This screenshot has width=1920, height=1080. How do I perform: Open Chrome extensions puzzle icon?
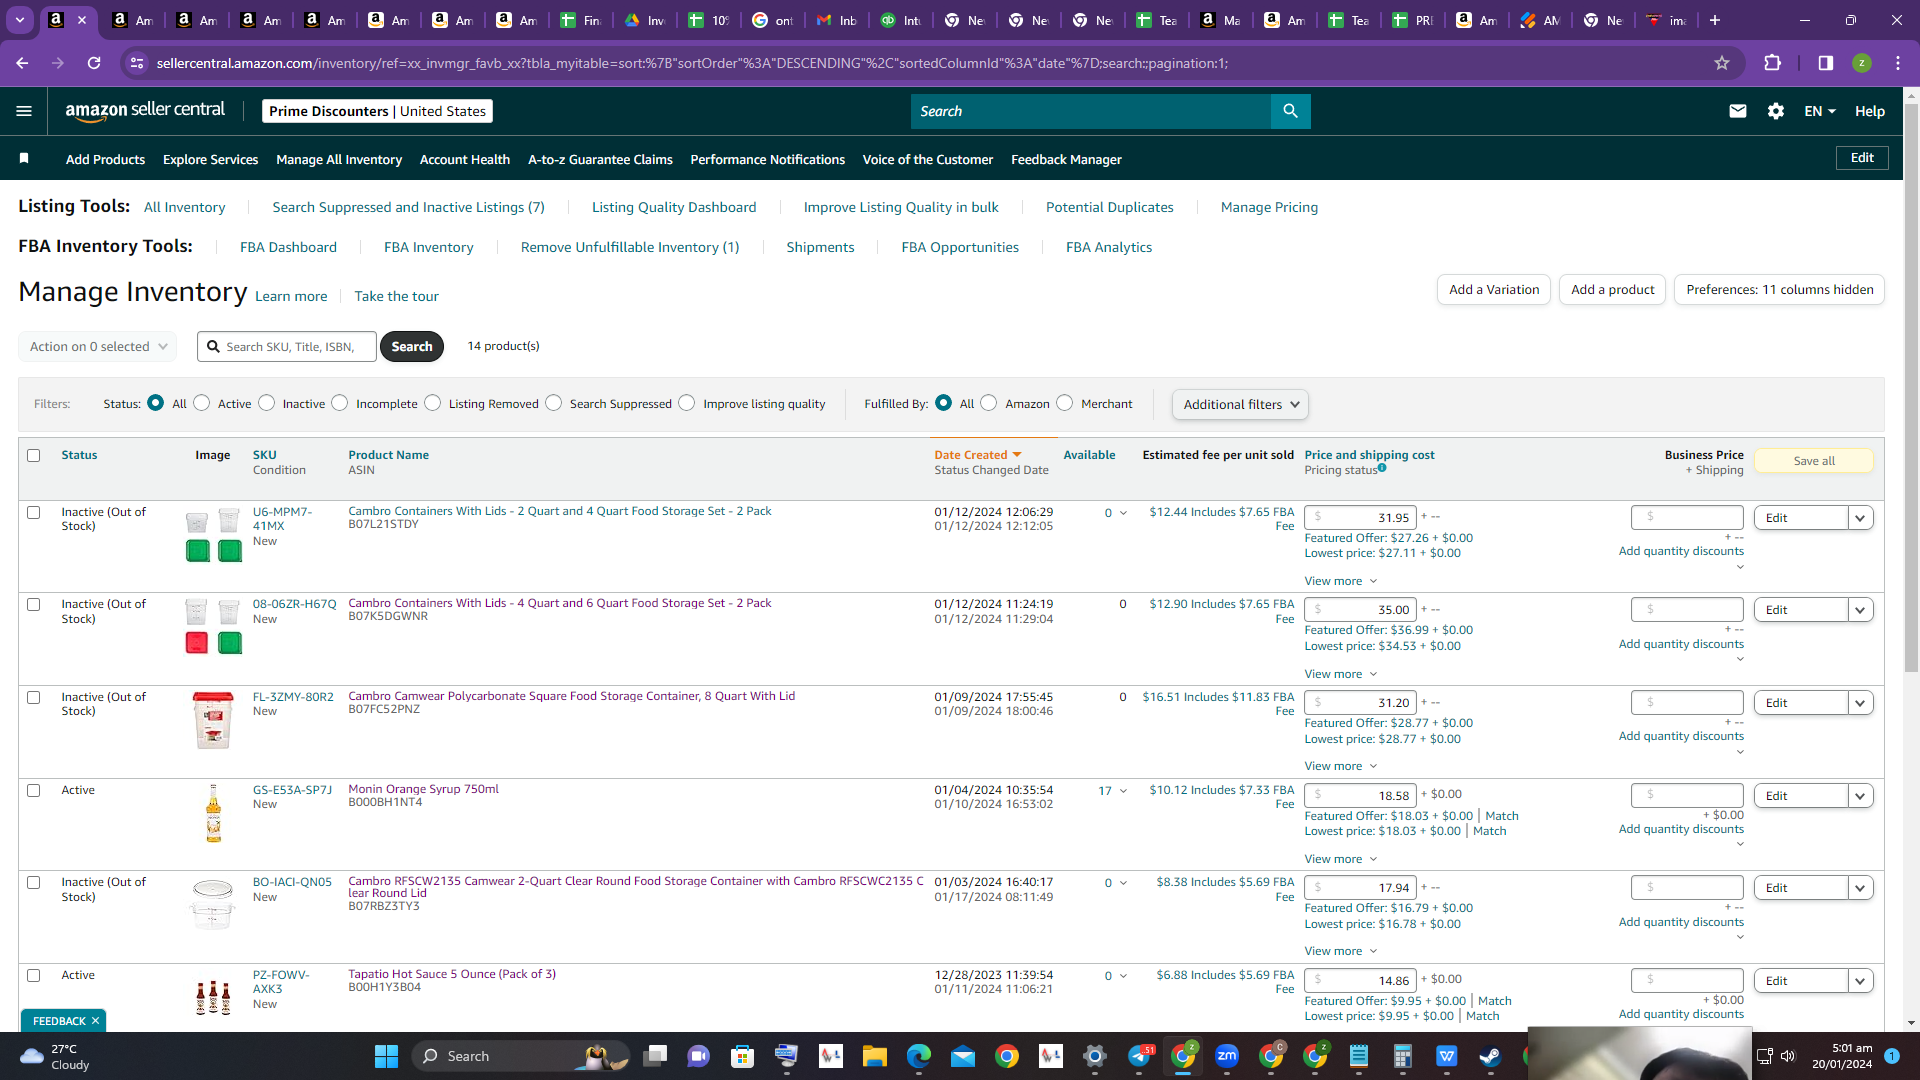(1772, 63)
